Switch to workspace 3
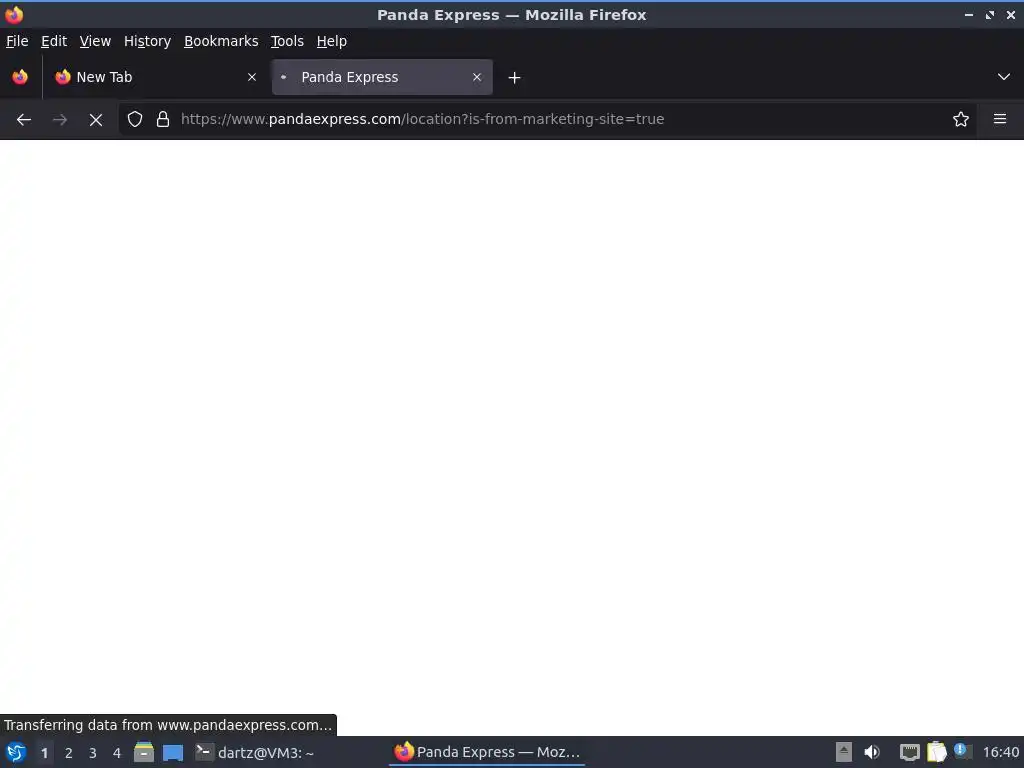 click(93, 753)
